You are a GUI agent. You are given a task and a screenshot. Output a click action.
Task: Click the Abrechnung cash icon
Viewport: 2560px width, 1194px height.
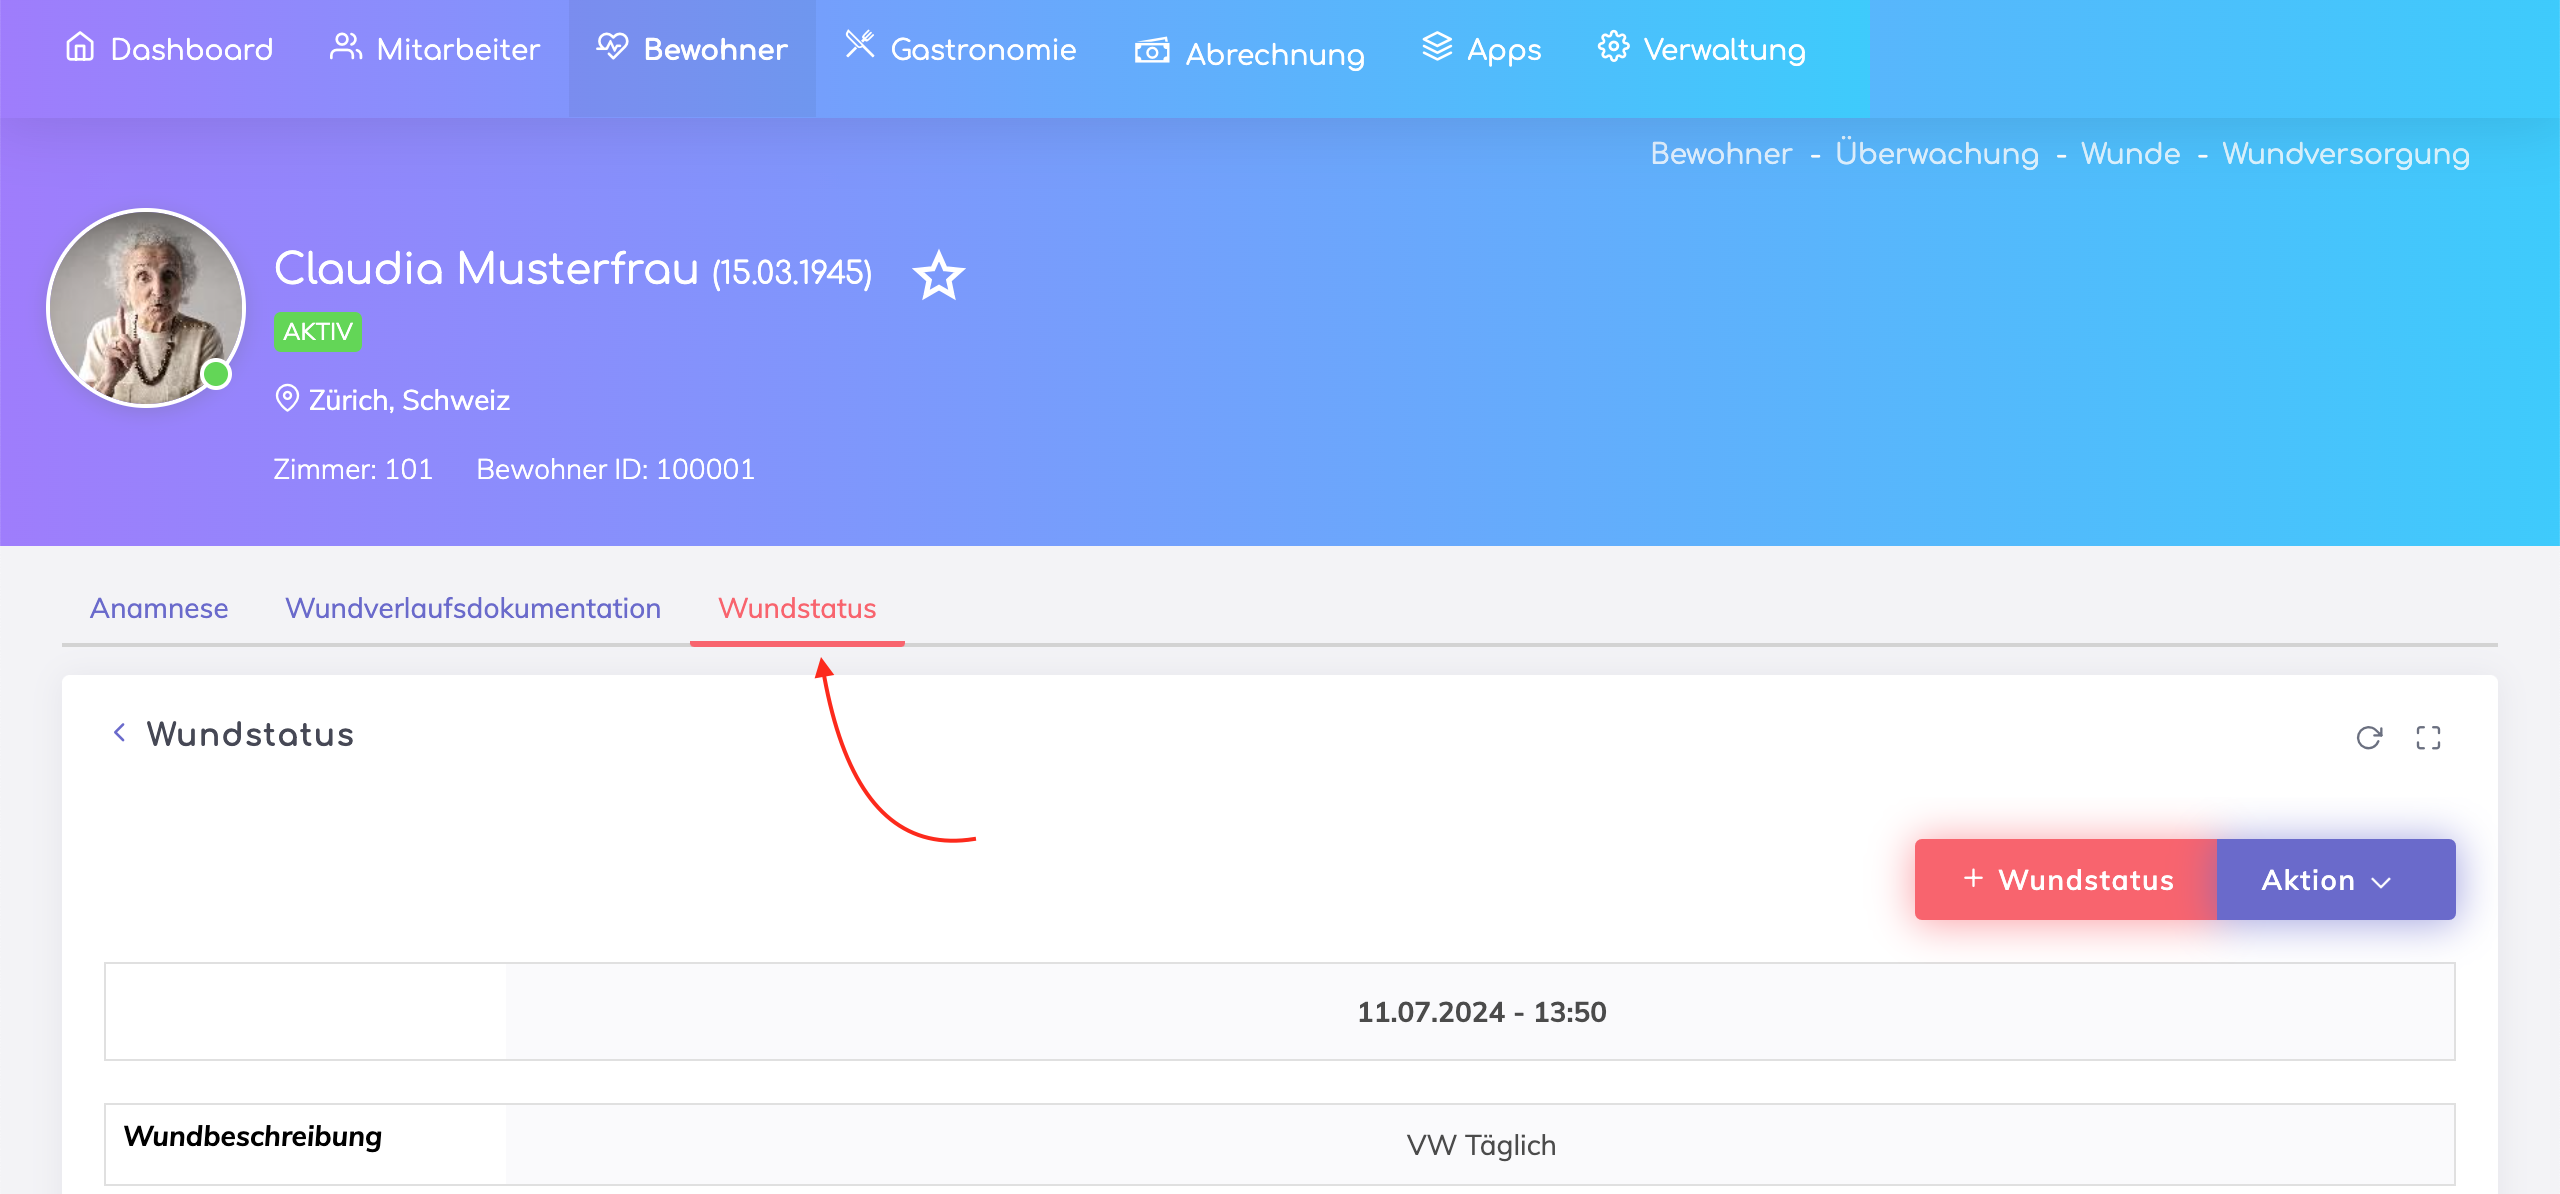(1152, 51)
